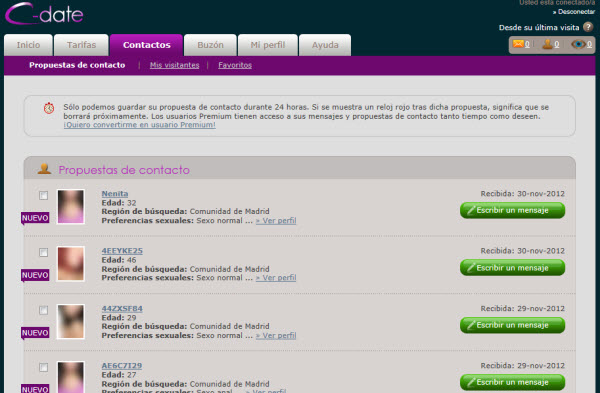Click the NUEVO badge for Nenita
600x393 pixels.
click(x=35, y=218)
